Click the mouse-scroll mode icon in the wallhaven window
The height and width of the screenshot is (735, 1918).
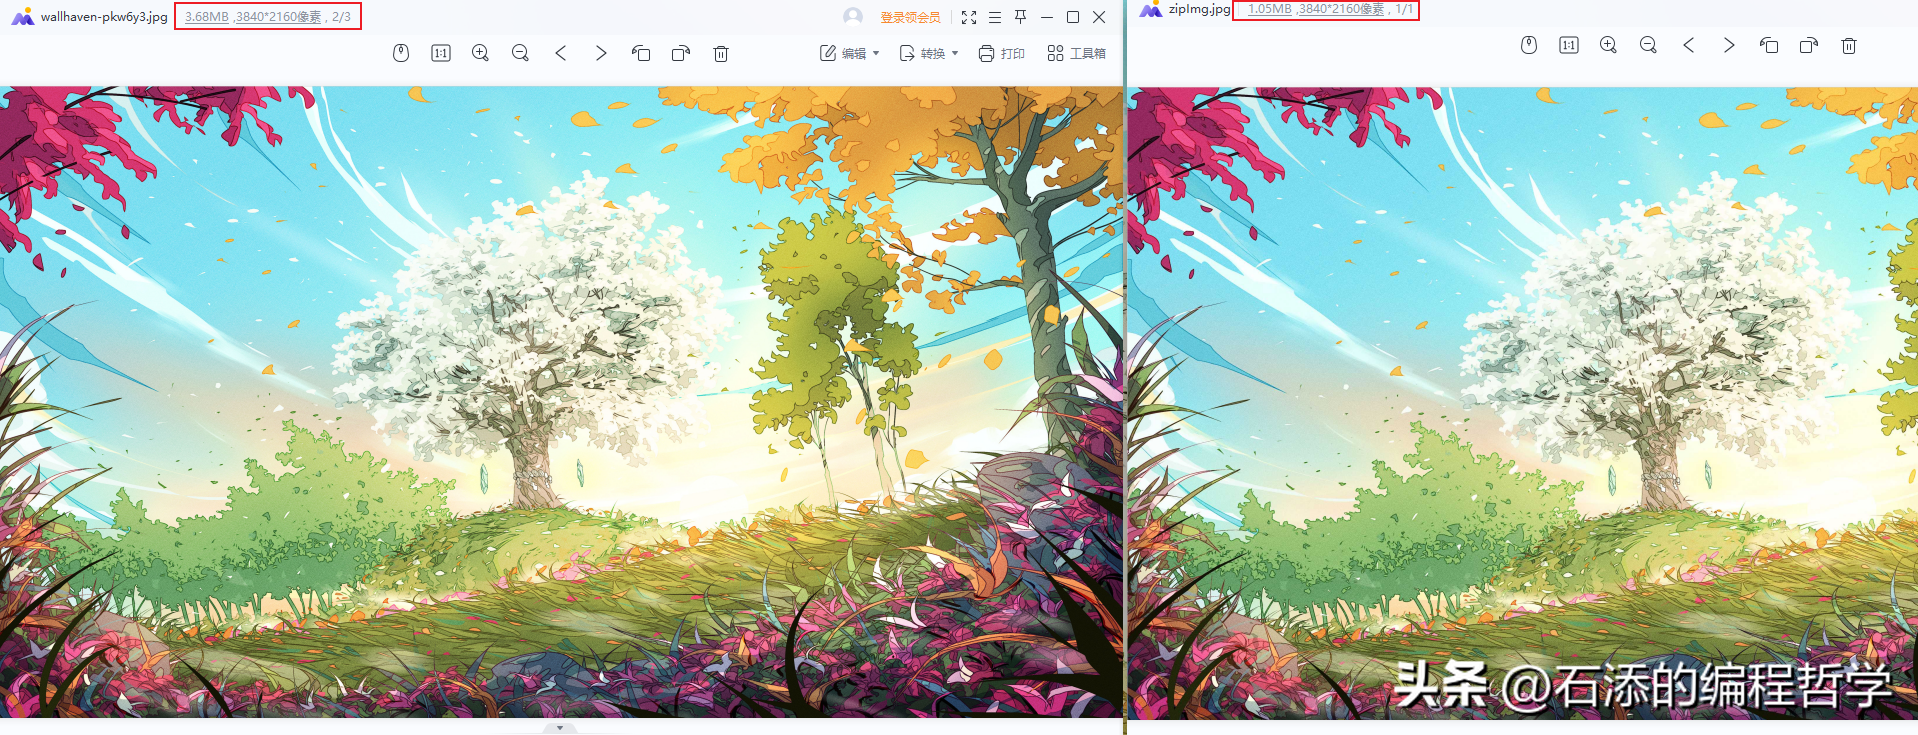coord(401,53)
